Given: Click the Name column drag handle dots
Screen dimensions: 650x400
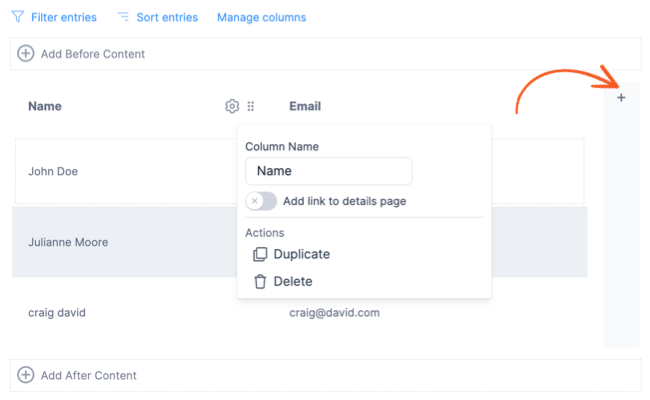Looking at the screenshot, I should point(250,106).
